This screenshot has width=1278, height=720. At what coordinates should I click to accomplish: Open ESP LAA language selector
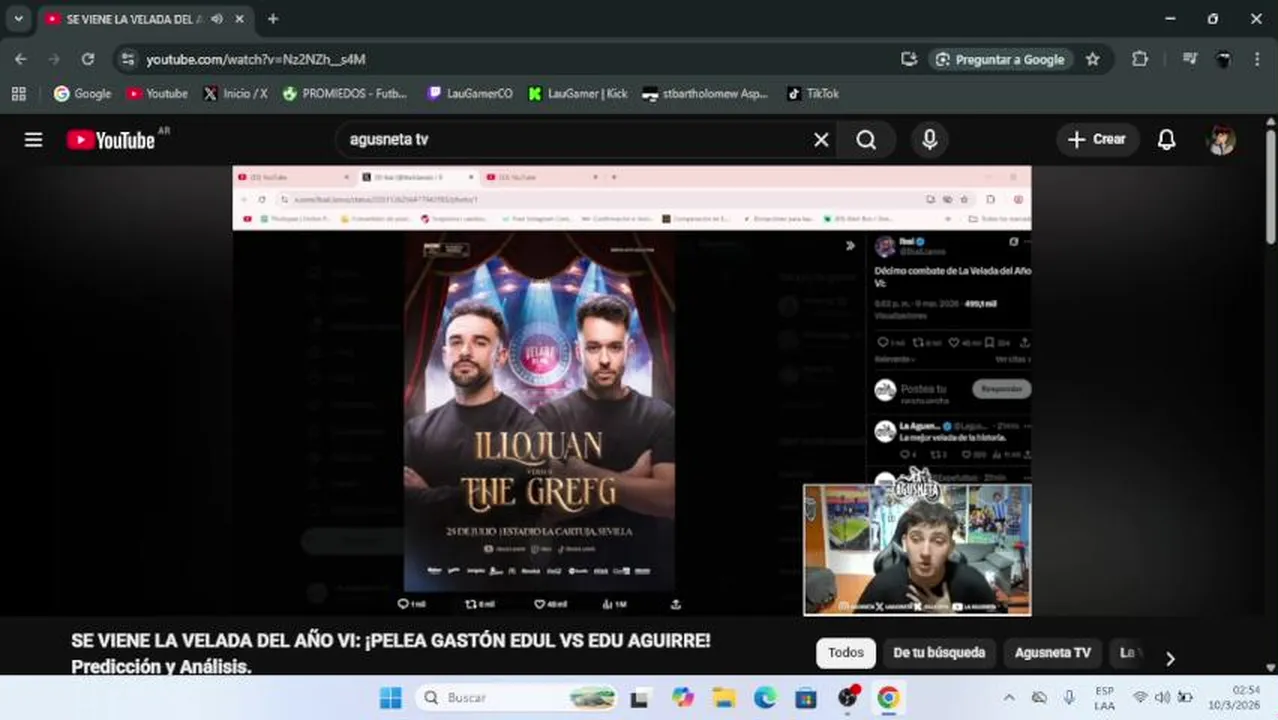pos(1104,698)
